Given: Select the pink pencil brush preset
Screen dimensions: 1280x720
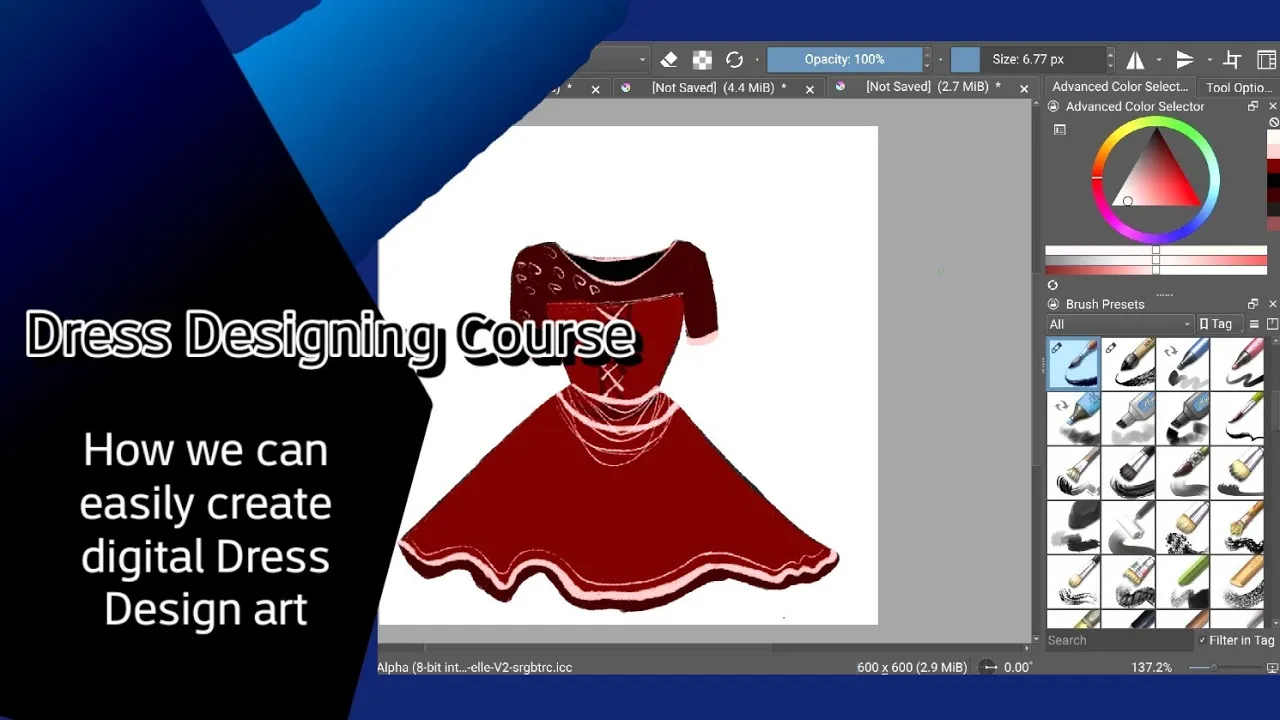Looking at the screenshot, I should [1238, 363].
